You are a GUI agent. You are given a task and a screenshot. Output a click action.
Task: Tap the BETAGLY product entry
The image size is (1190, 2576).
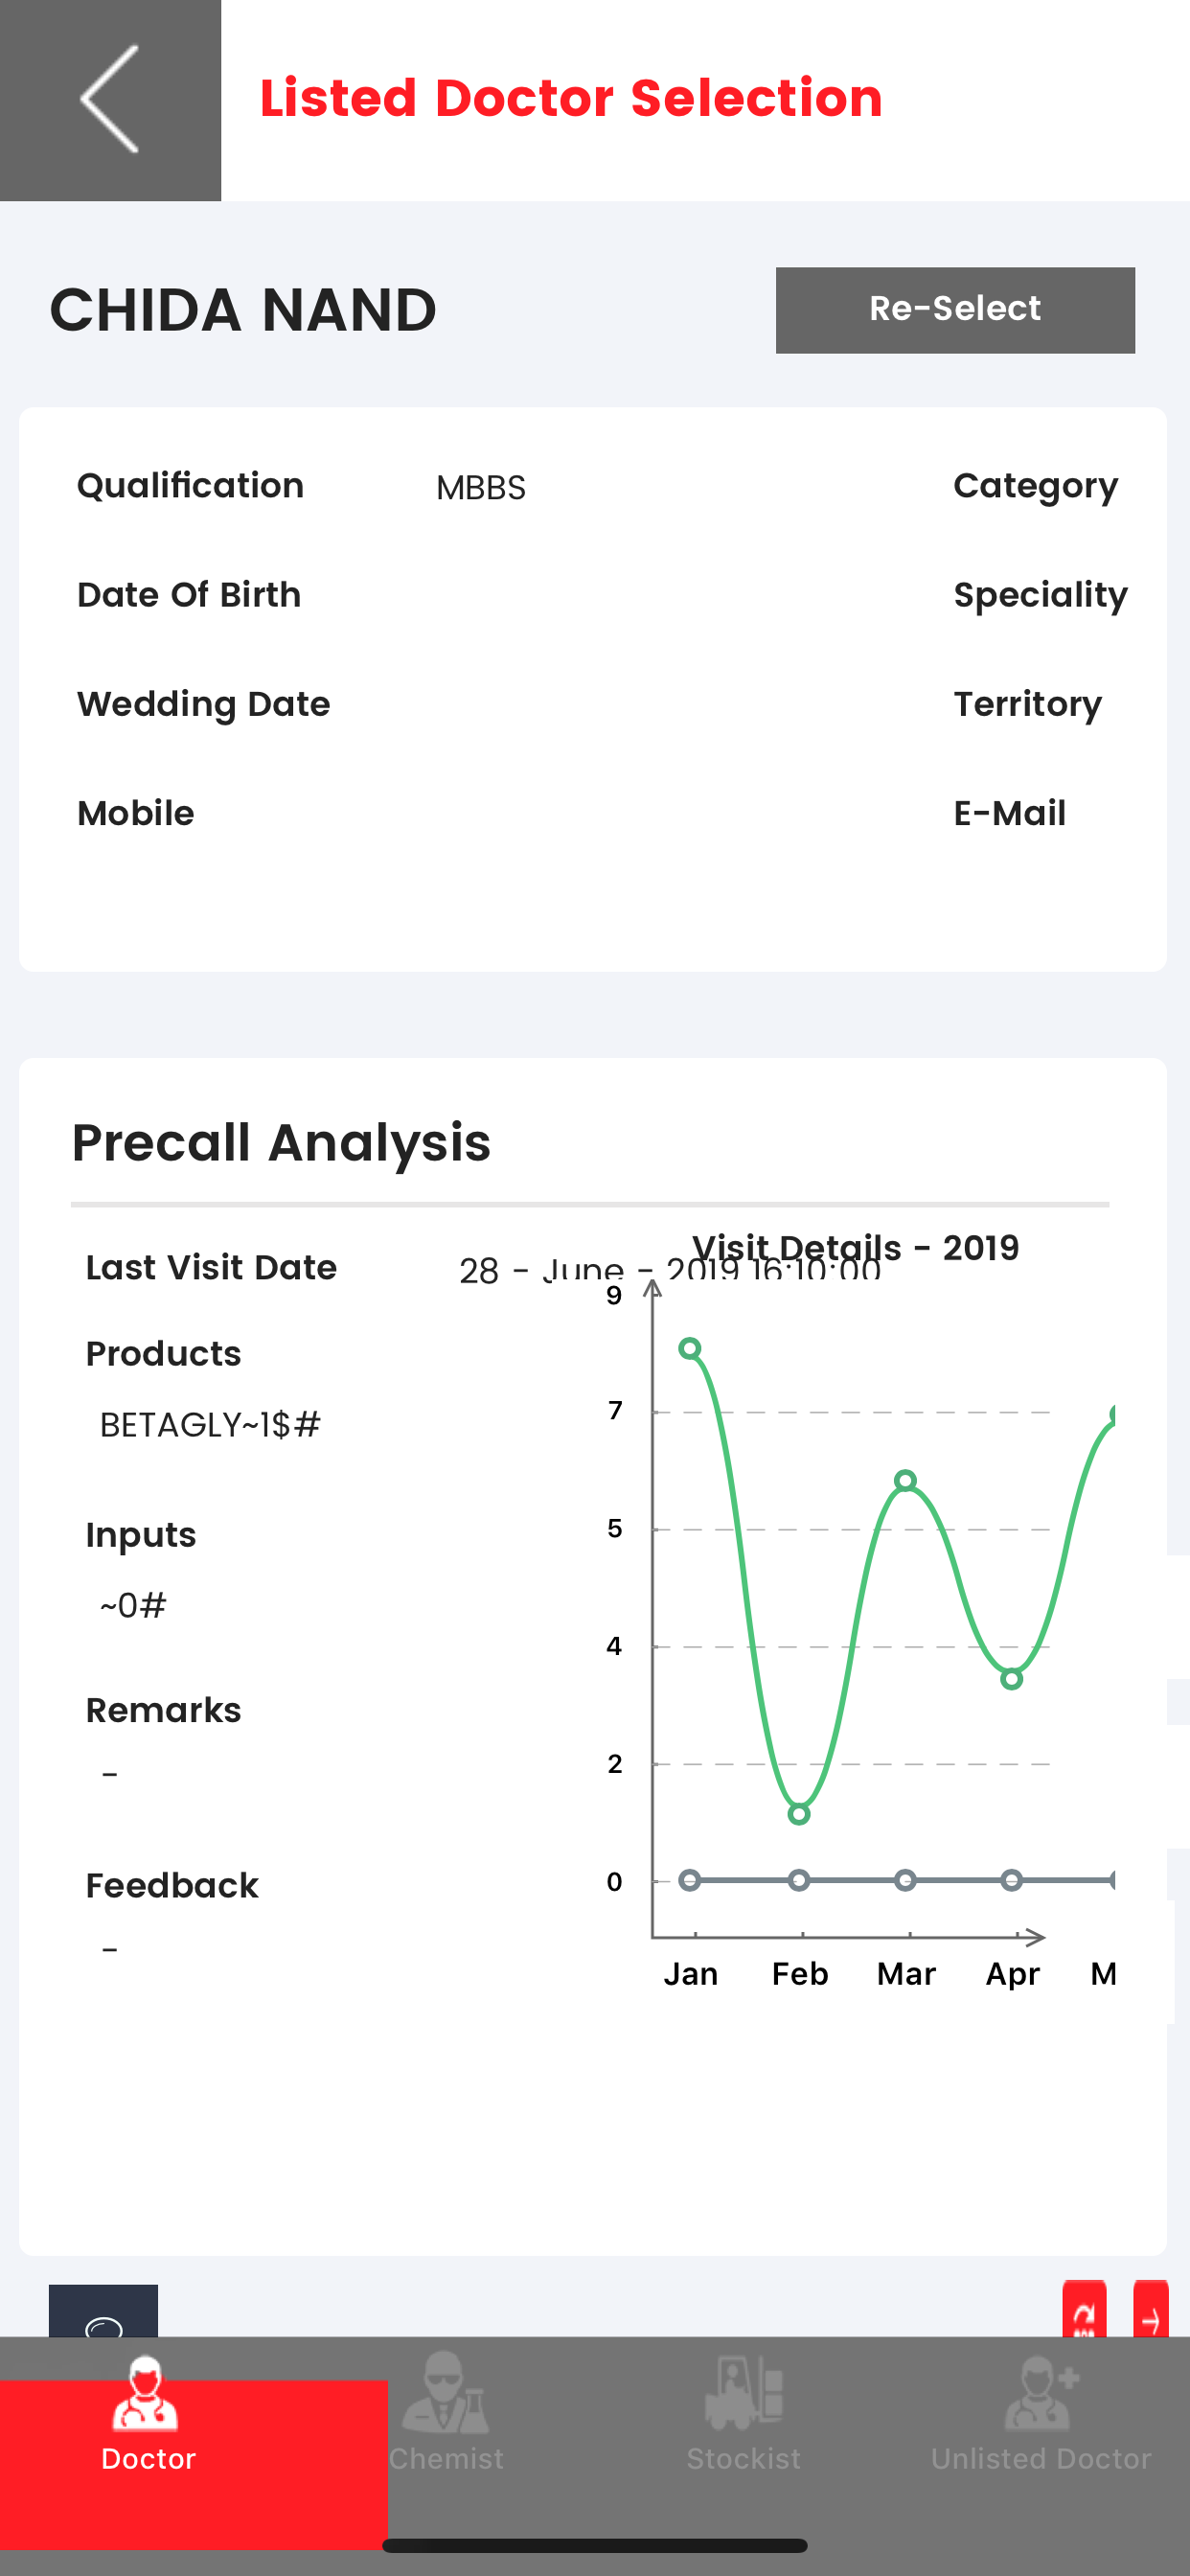tap(210, 1425)
